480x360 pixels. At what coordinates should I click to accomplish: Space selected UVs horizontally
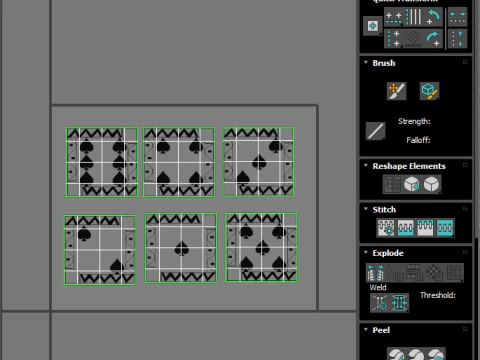457,17
